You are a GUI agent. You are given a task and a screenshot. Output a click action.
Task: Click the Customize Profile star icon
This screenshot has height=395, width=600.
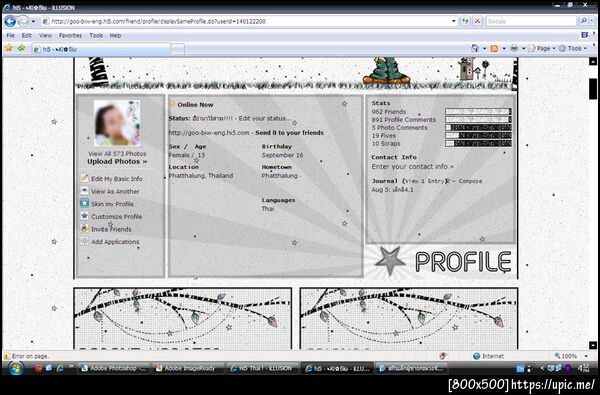click(x=84, y=216)
